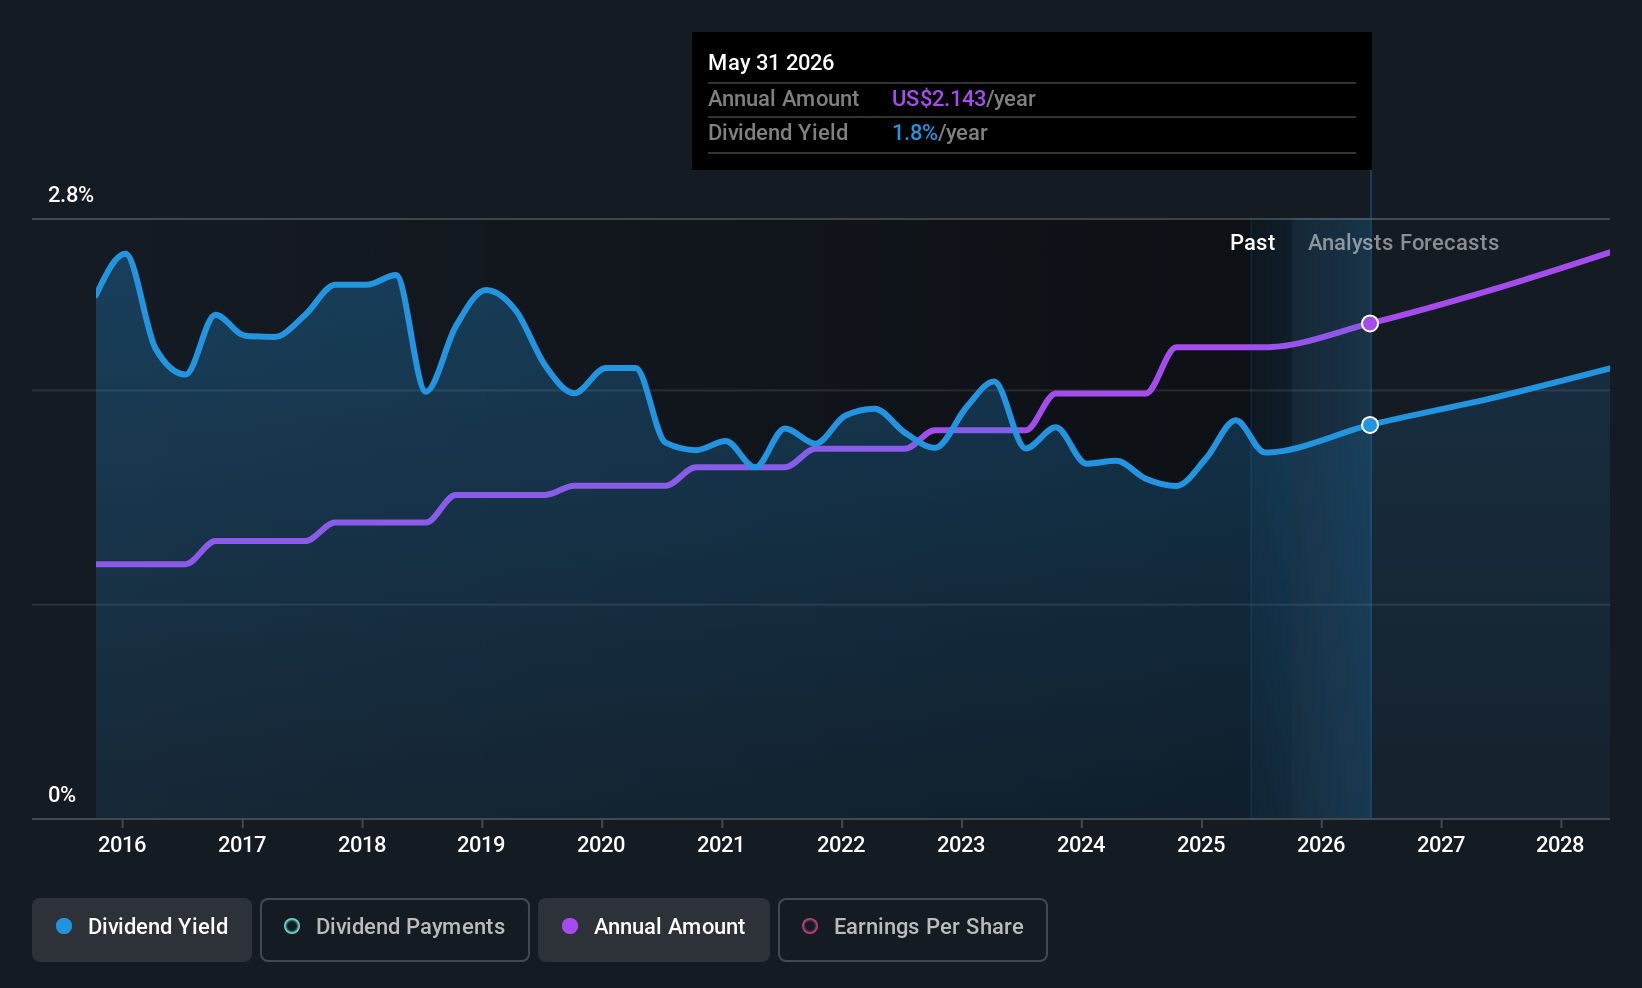The width and height of the screenshot is (1642, 988).
Task: Click the 2020 x-axis label
Action: (x=601, y=845)
